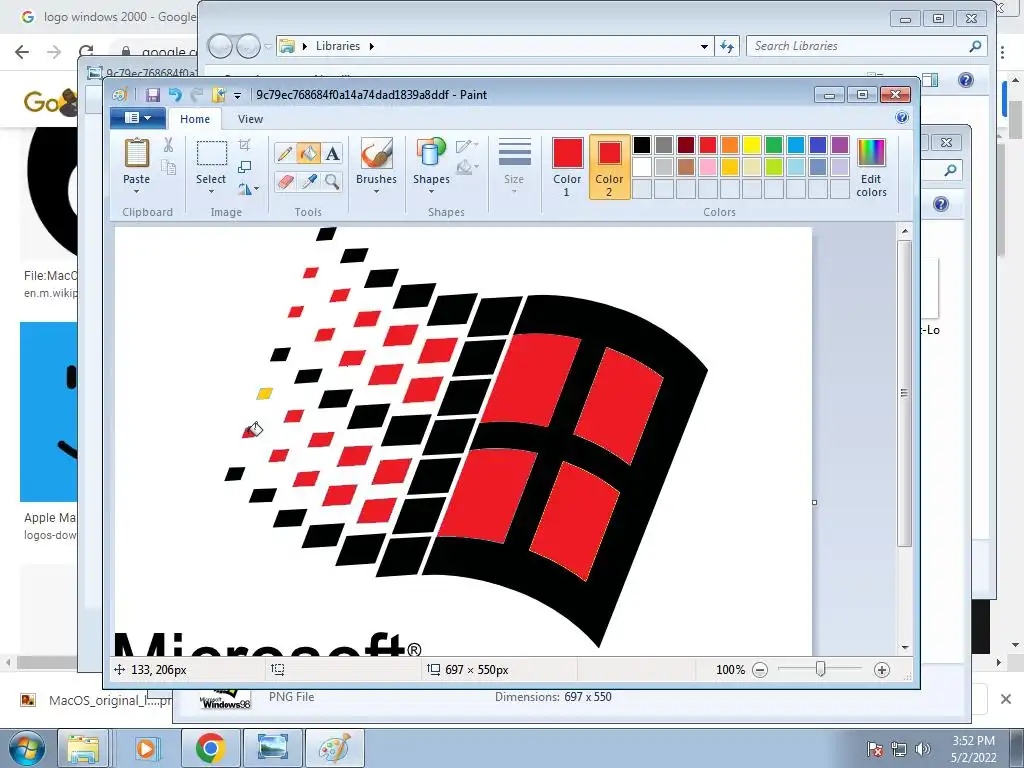This screenshot has height=768, width=1024.
Task: Activate the Color 1 foreground selector
Action: click(x=567, y=167)
